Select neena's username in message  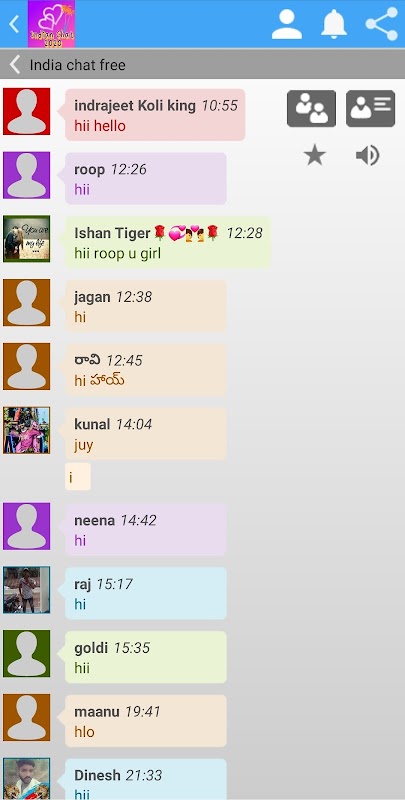(94, 520)
